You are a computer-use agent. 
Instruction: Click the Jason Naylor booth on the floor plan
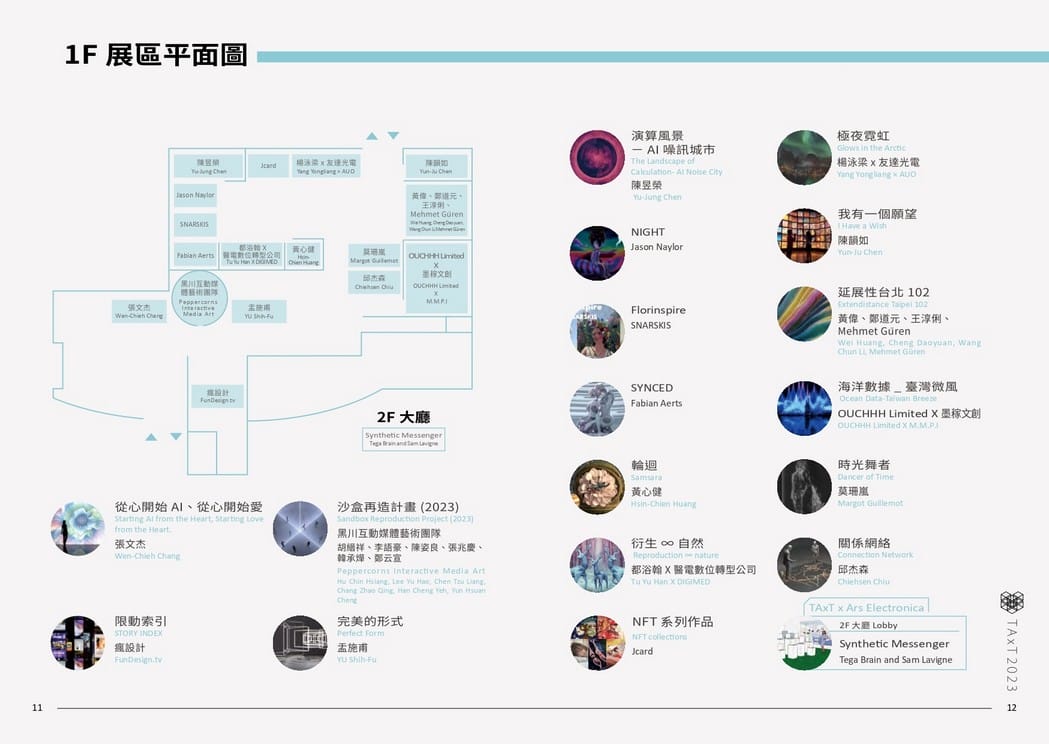coord(195,195)
